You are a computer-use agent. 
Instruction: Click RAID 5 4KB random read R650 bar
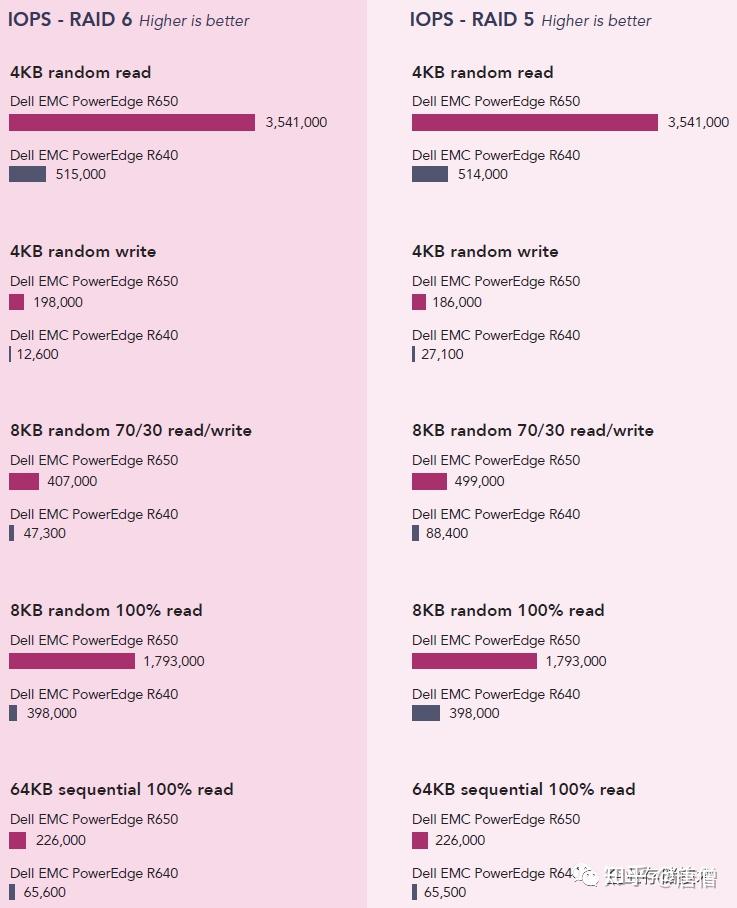[534, 122]
